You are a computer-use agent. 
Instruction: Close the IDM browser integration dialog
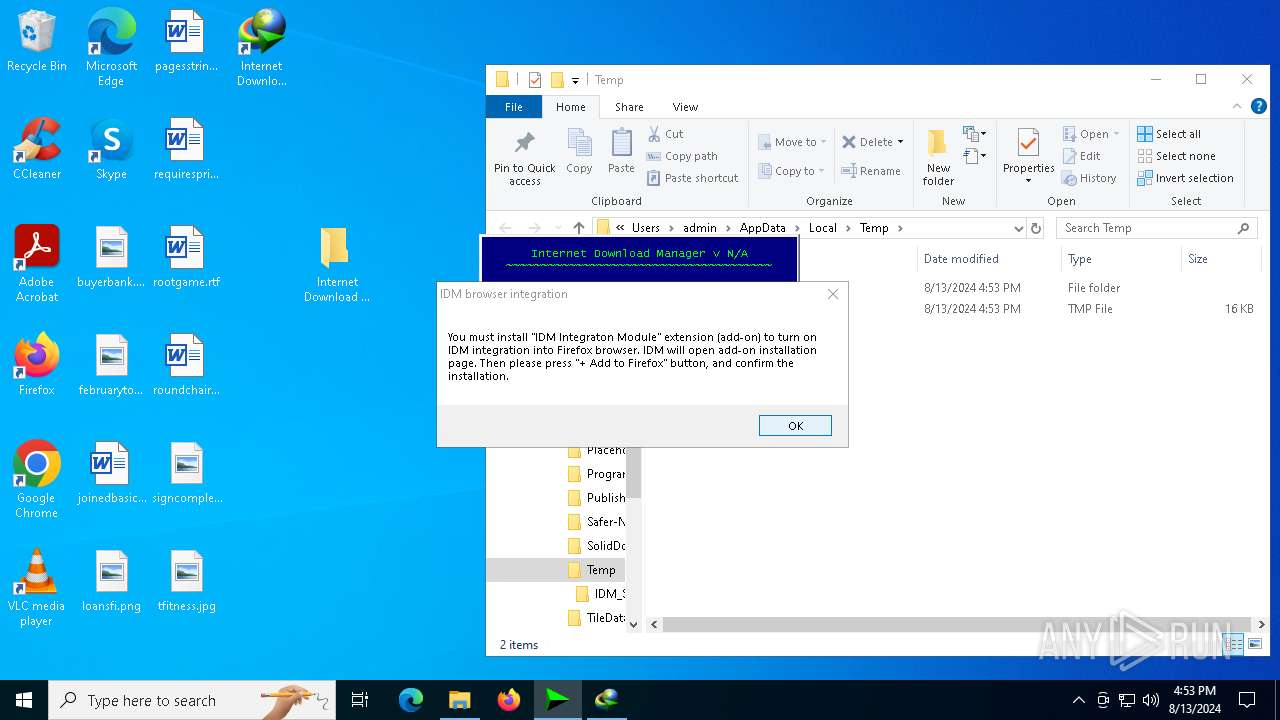tap(833, 294)
